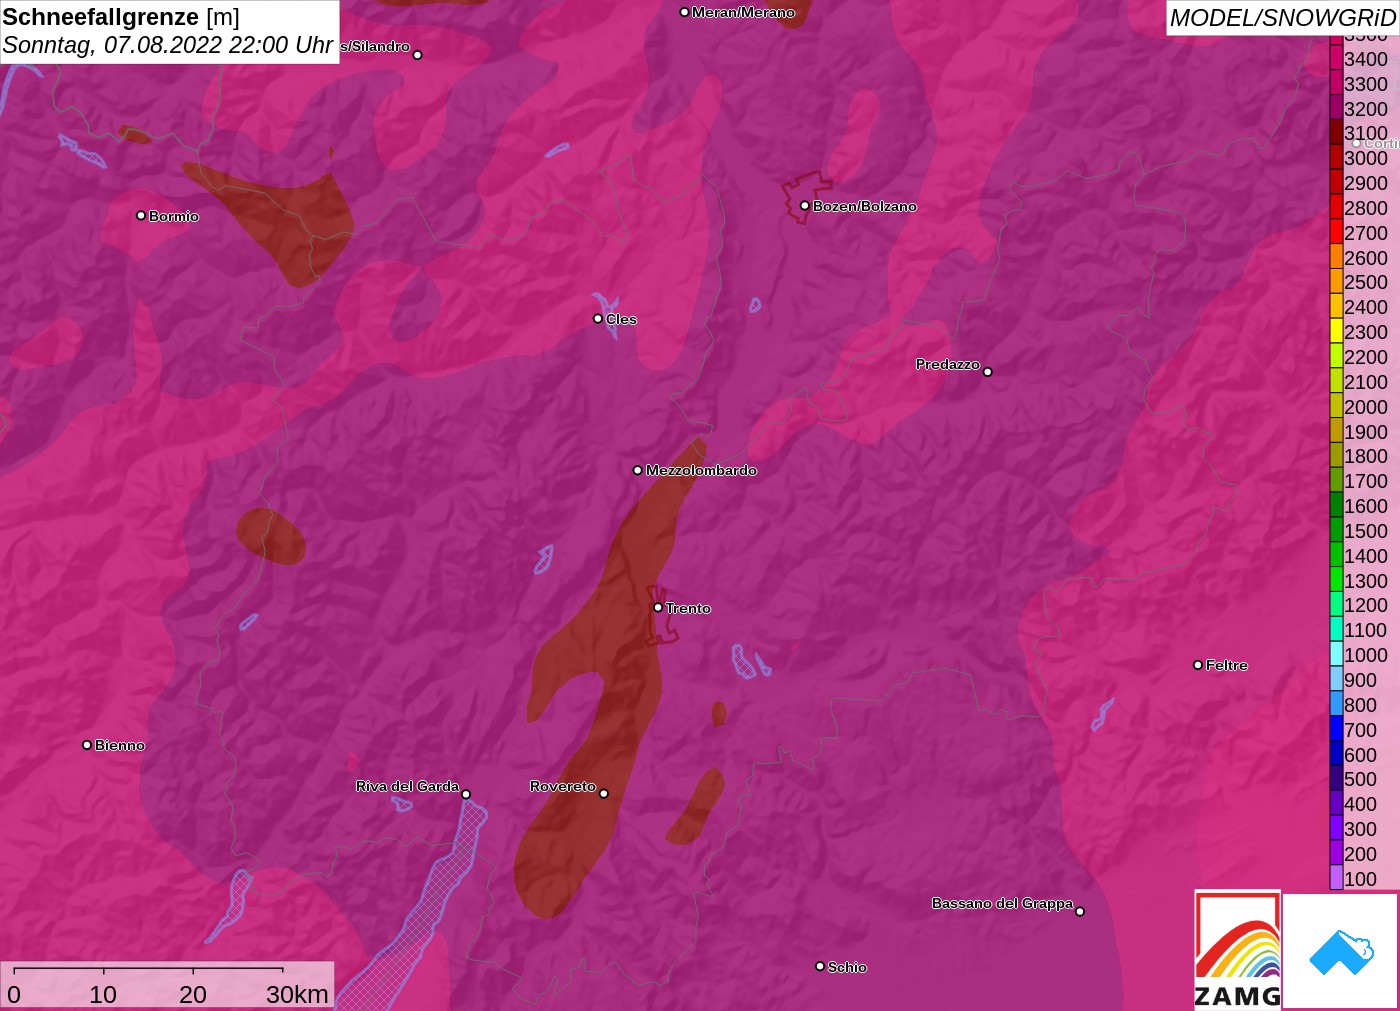
Task: Click the Riva del Garda label
Action: coord(408,786)
